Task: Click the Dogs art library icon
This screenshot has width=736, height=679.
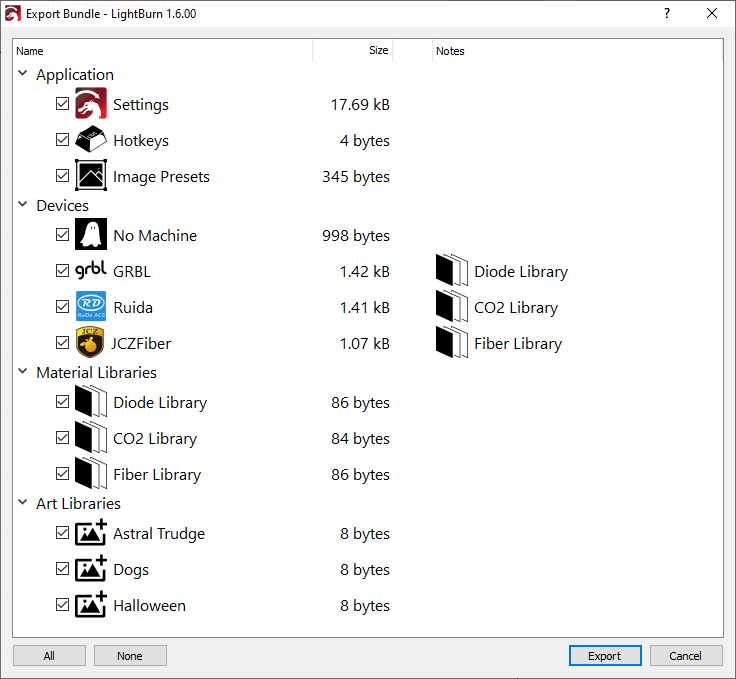Action: [x=91, y=568]
